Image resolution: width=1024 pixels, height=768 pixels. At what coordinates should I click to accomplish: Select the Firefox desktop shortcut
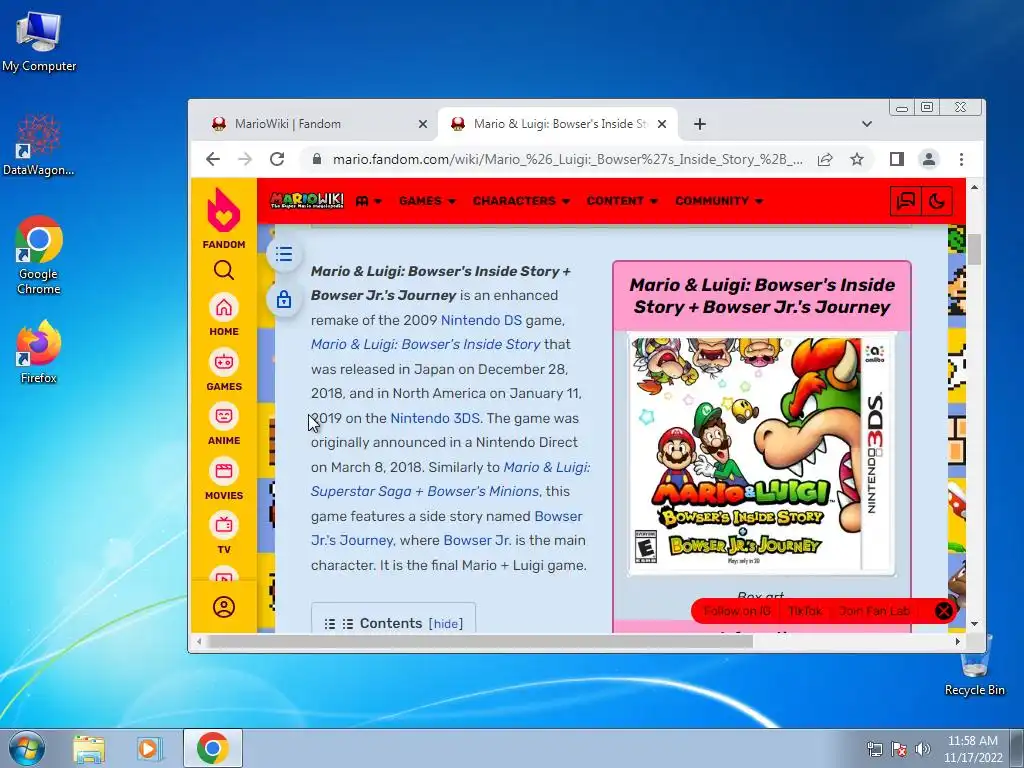pos(39,351)
